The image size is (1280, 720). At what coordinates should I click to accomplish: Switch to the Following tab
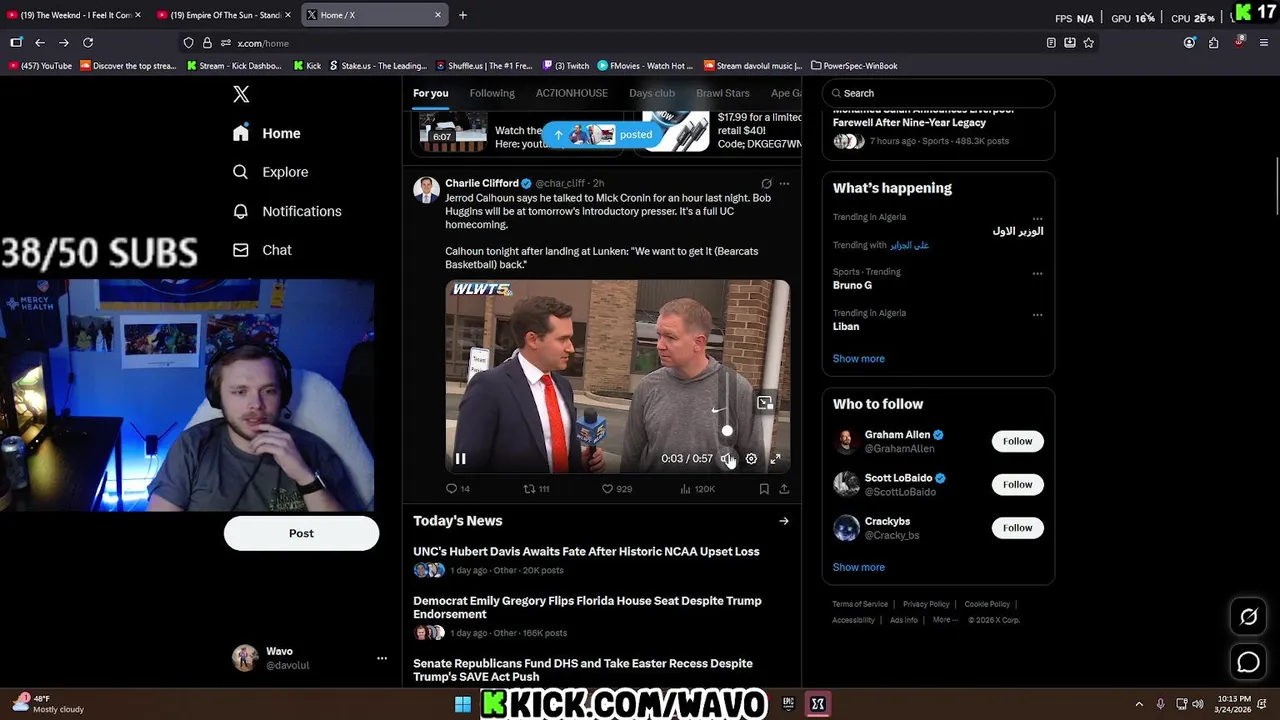492,93
